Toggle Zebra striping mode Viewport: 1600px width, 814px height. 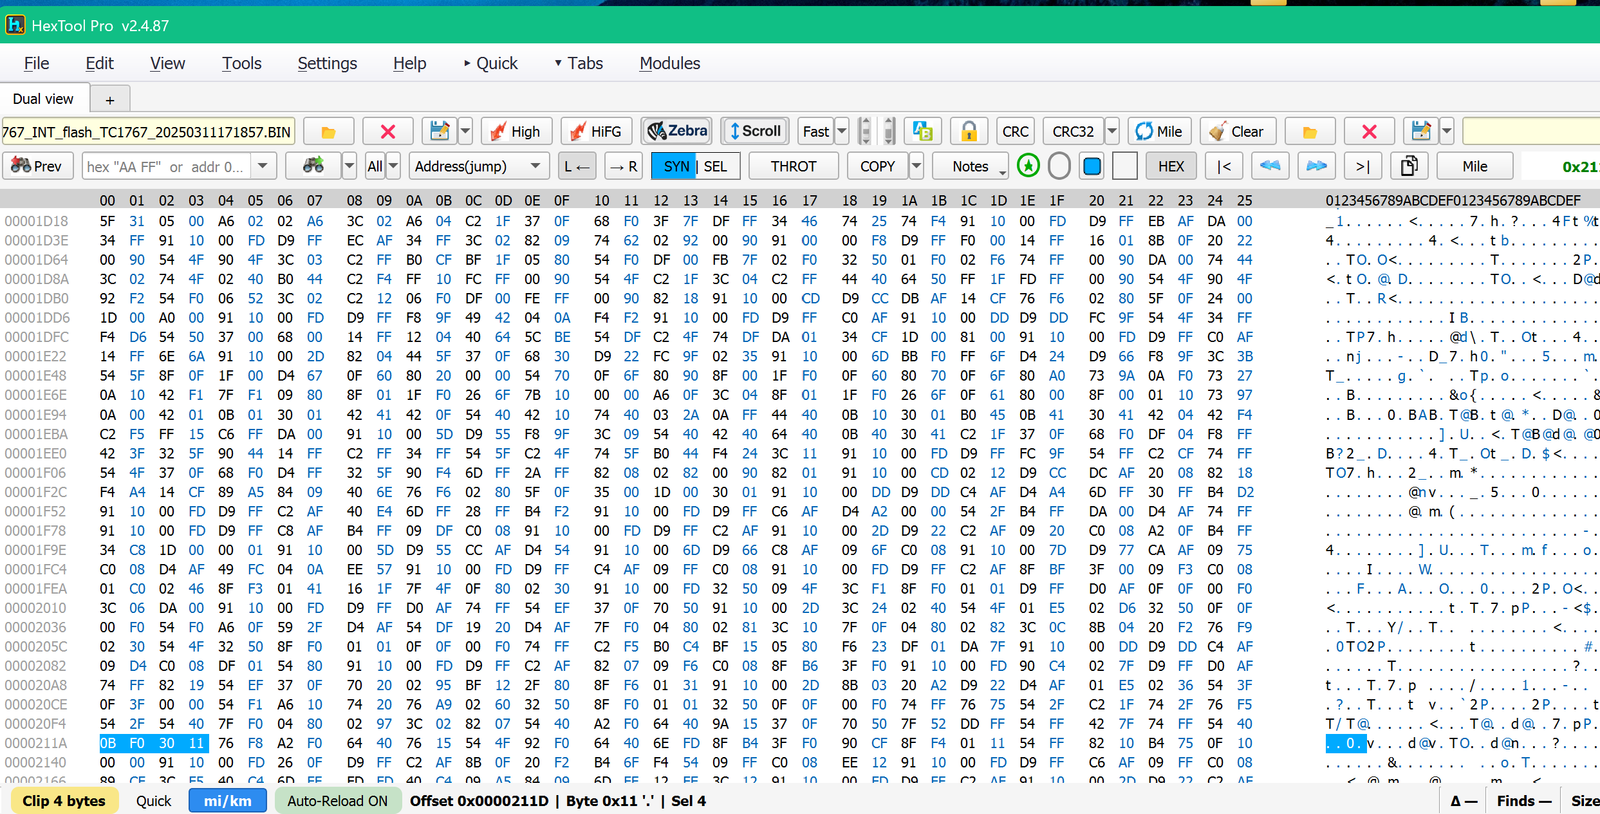pyautogui.click(x=677, y=131)
